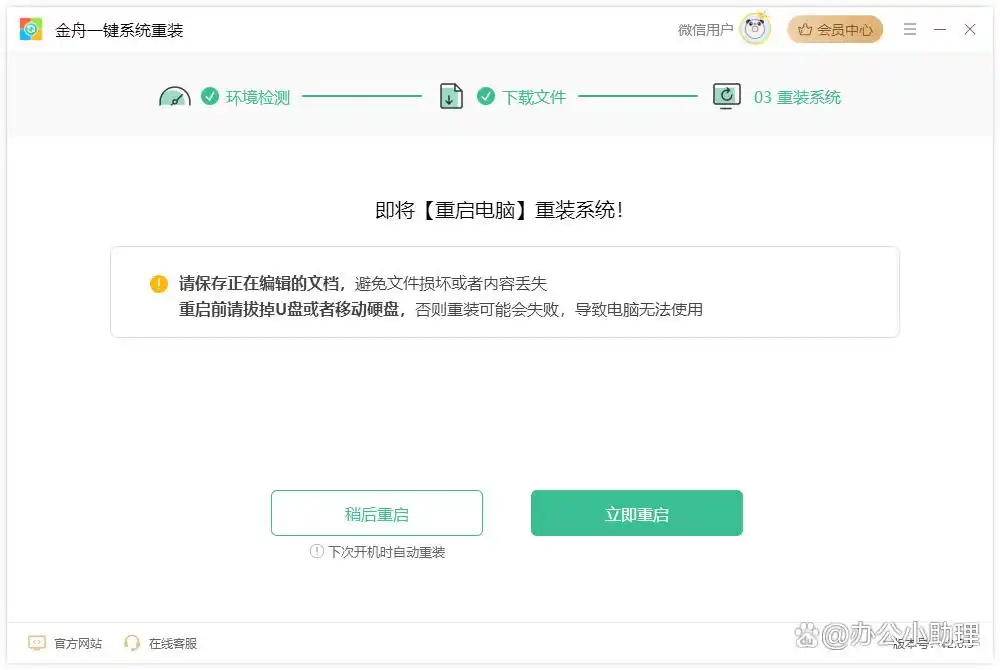
Task: Click the green progress line between steps
Action: pos(360,96)
